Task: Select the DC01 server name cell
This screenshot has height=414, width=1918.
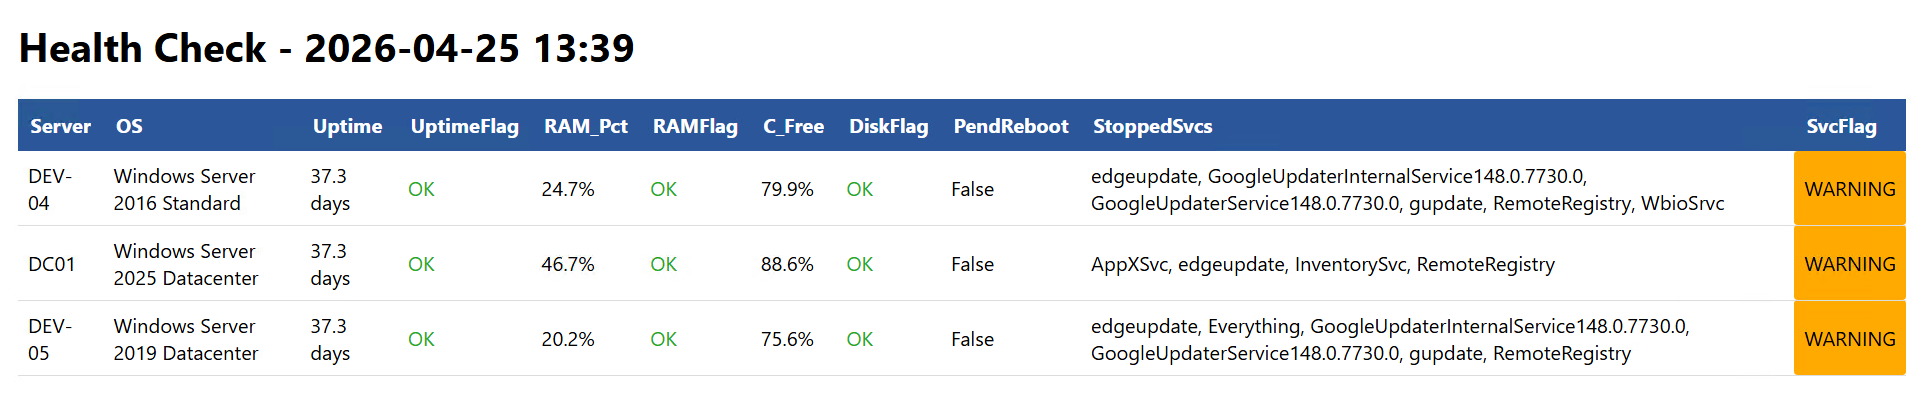Action: click(x=52, y=264)
